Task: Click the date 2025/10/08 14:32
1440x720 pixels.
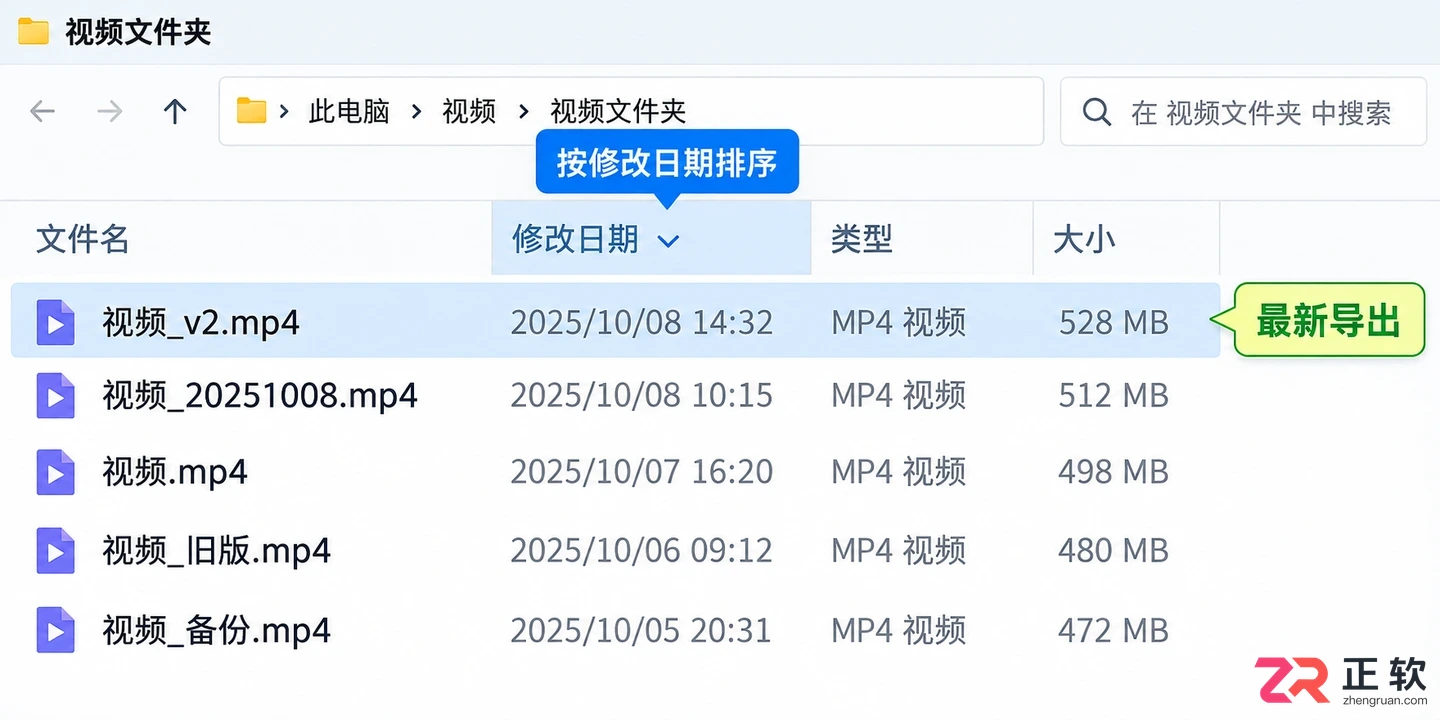Action: (x=642, y=322)
